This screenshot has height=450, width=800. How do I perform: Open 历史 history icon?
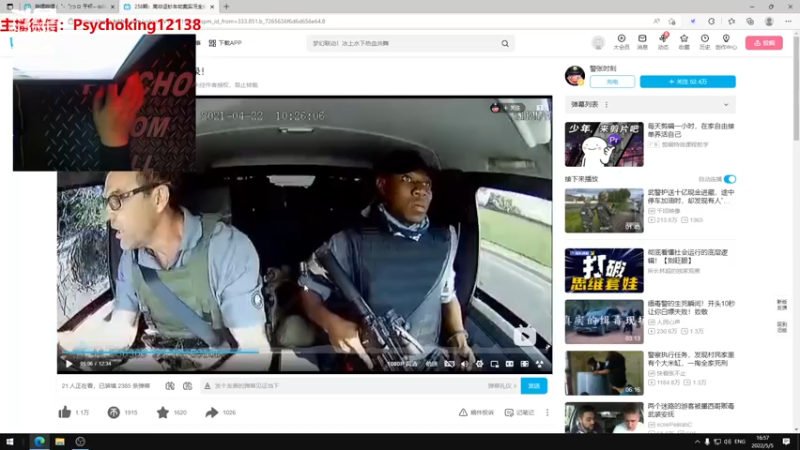705,42
